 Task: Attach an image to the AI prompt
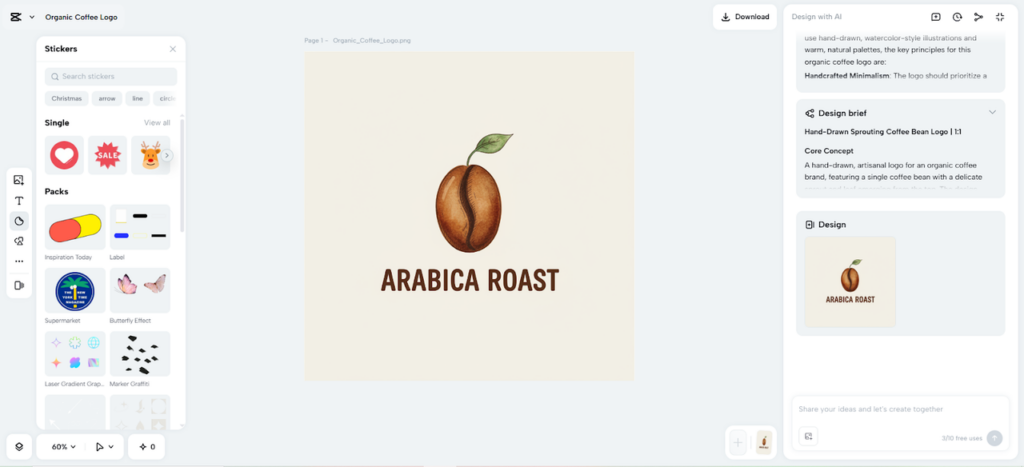pyautogui.click(x=809, y=436)
